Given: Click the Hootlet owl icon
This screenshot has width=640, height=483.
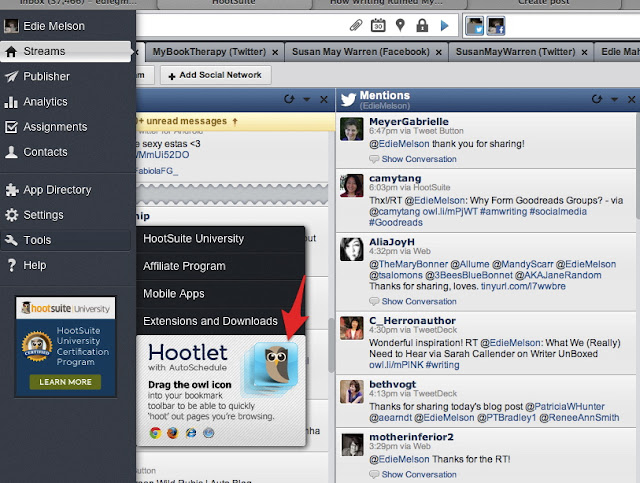Looking at the screenshot, I should point(276,365).
